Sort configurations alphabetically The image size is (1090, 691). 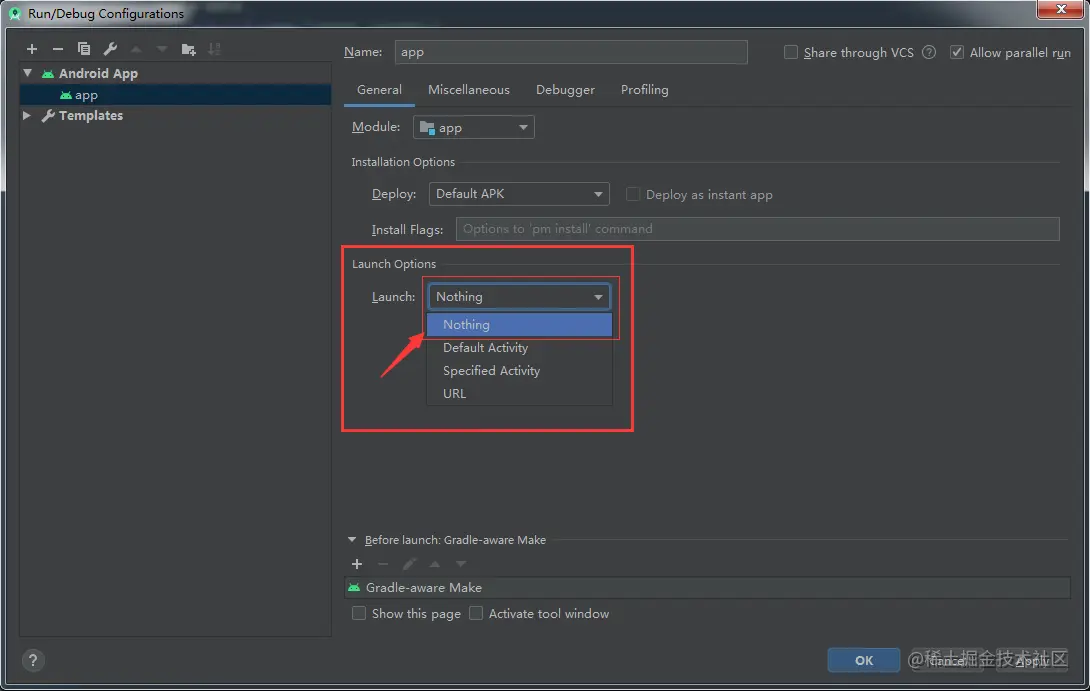(x=214, y=49)
